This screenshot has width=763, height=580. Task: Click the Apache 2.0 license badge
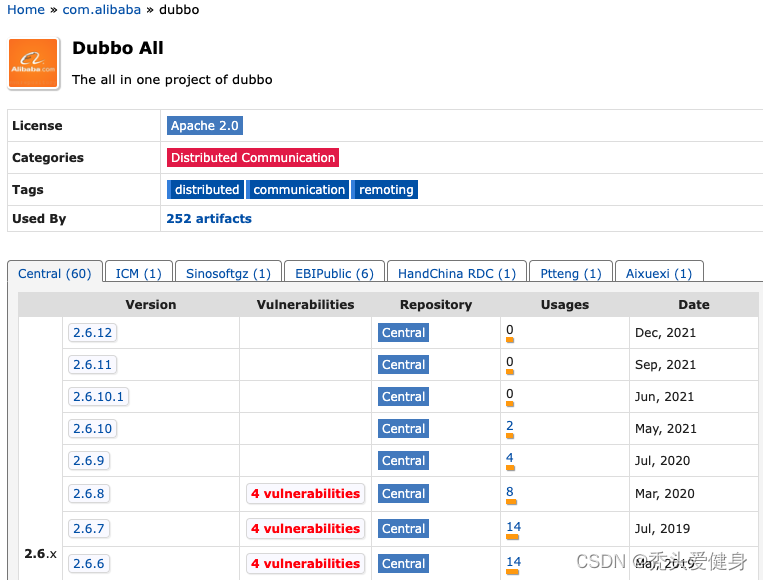coord(205,126)
